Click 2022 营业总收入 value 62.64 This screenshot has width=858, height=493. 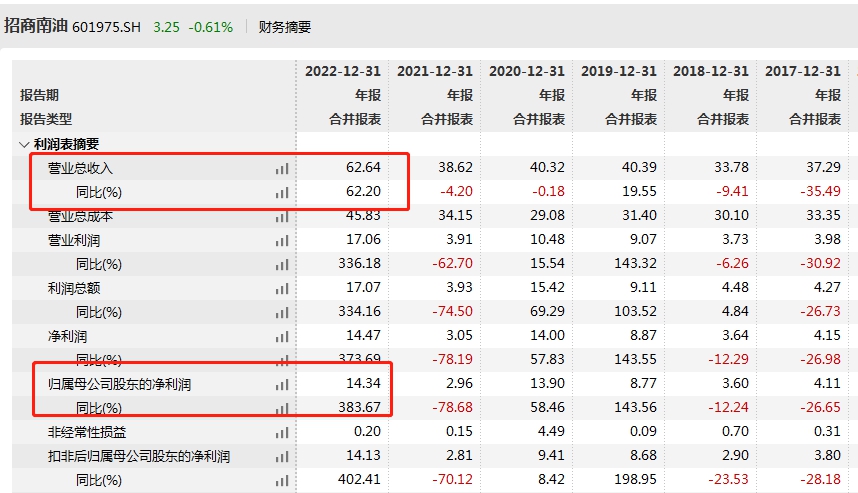[363, 167]
